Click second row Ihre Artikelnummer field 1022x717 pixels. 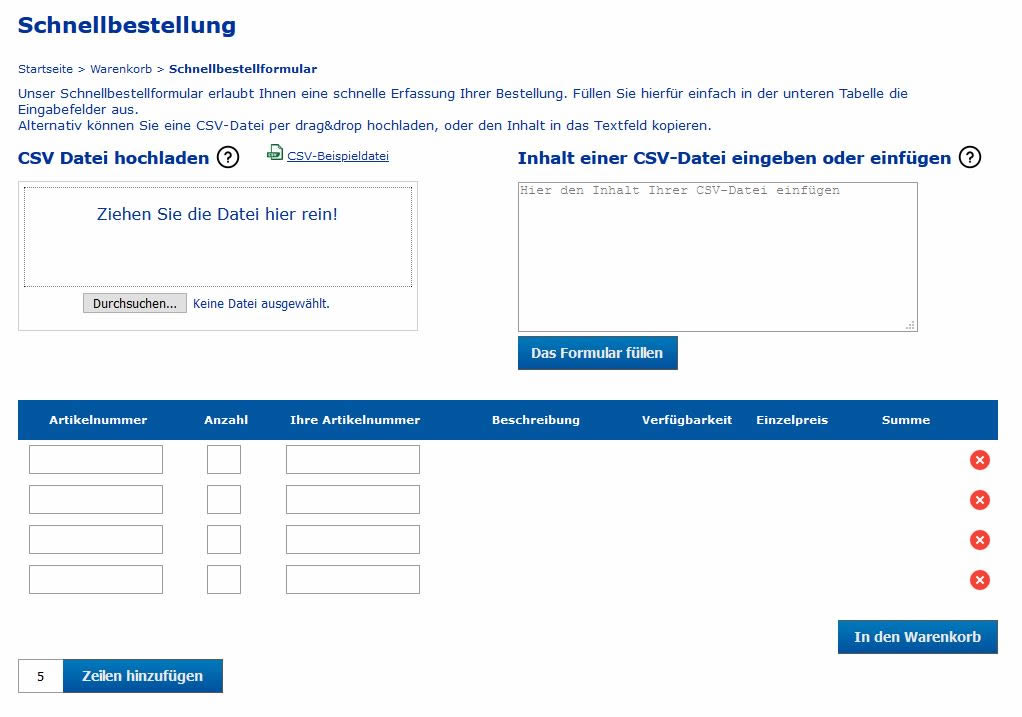[353, 500]
